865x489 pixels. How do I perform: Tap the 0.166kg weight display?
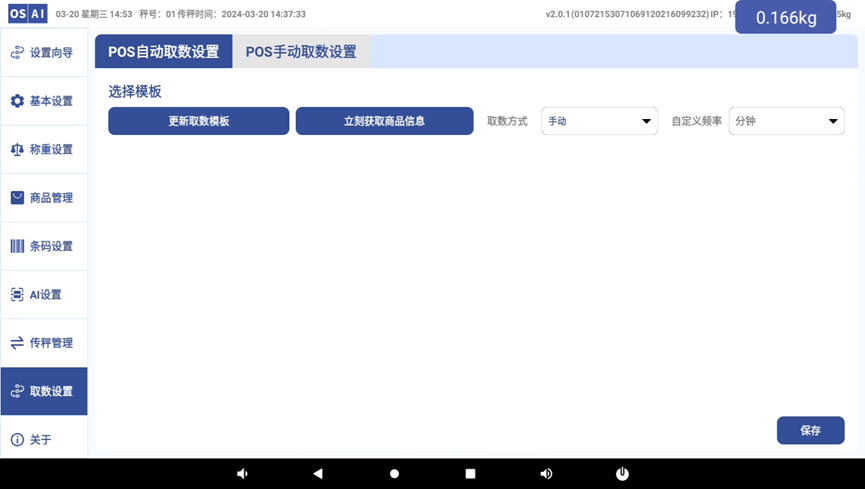(x=785, y=17)
